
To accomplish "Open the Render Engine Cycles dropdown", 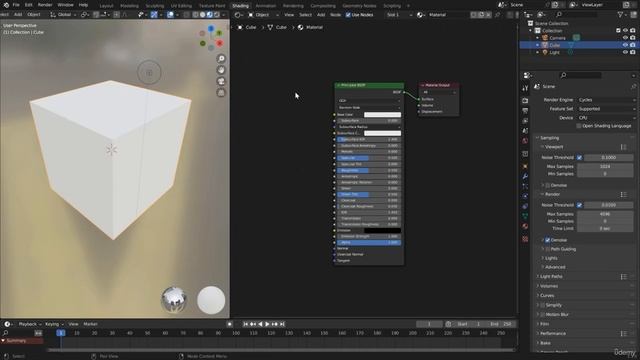I will pyautogui.click(x=607, y=100).
